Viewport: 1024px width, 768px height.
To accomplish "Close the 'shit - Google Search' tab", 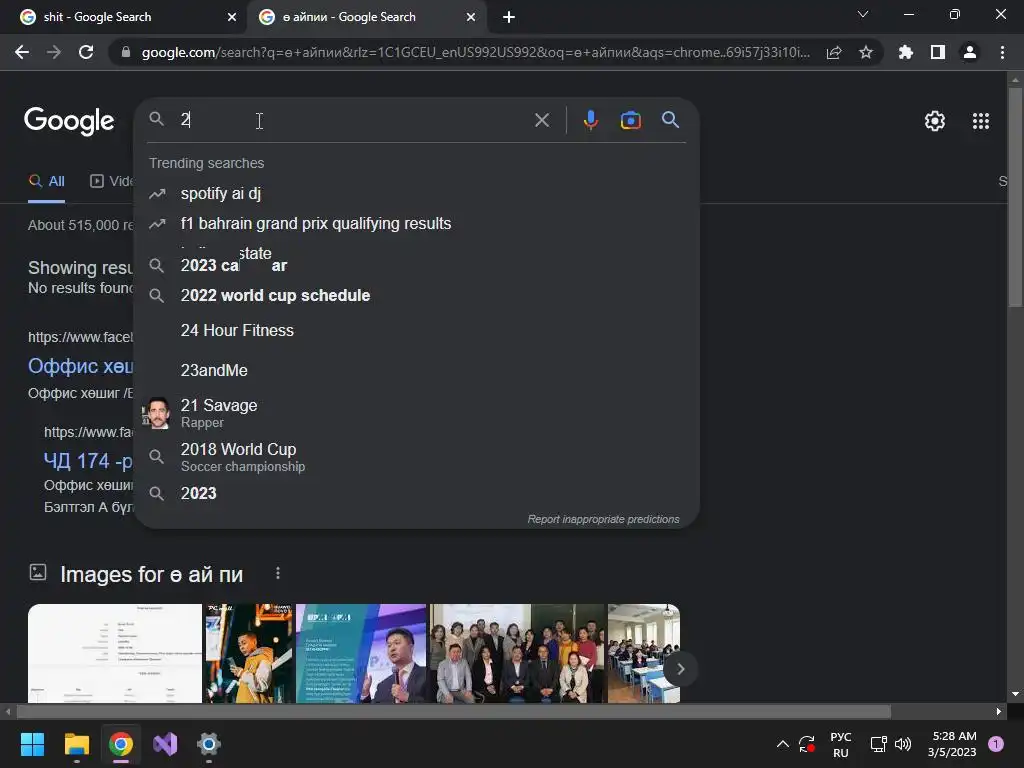I will point(232,17).
